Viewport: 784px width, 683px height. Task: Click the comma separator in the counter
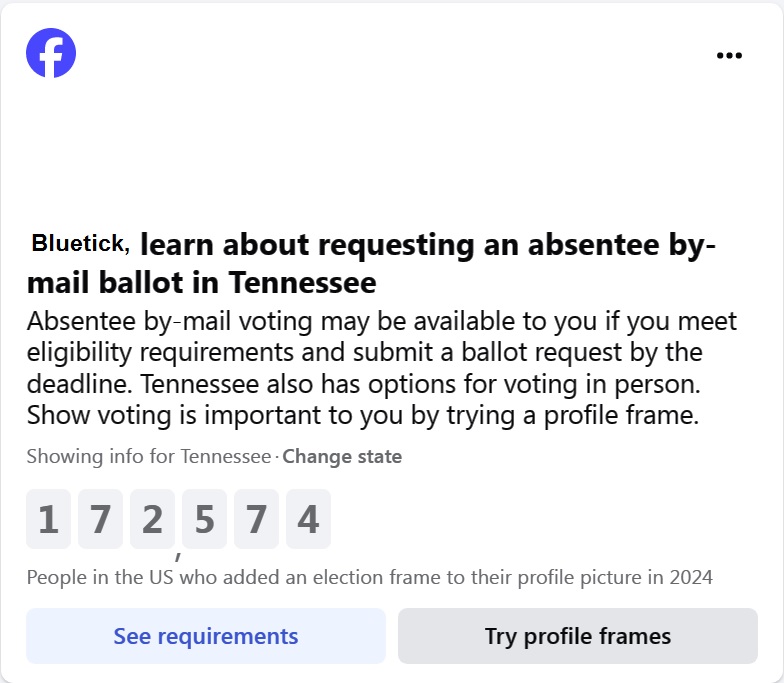[178, 554]
